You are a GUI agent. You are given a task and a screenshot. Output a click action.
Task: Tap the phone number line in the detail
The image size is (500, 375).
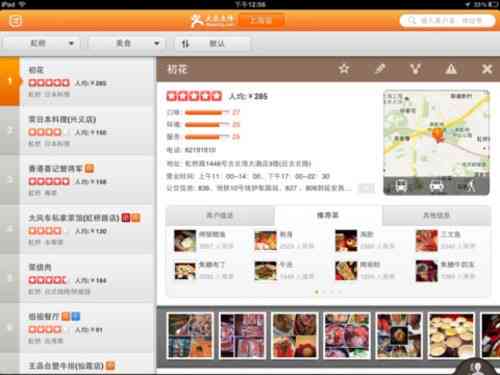coord(191,150)
